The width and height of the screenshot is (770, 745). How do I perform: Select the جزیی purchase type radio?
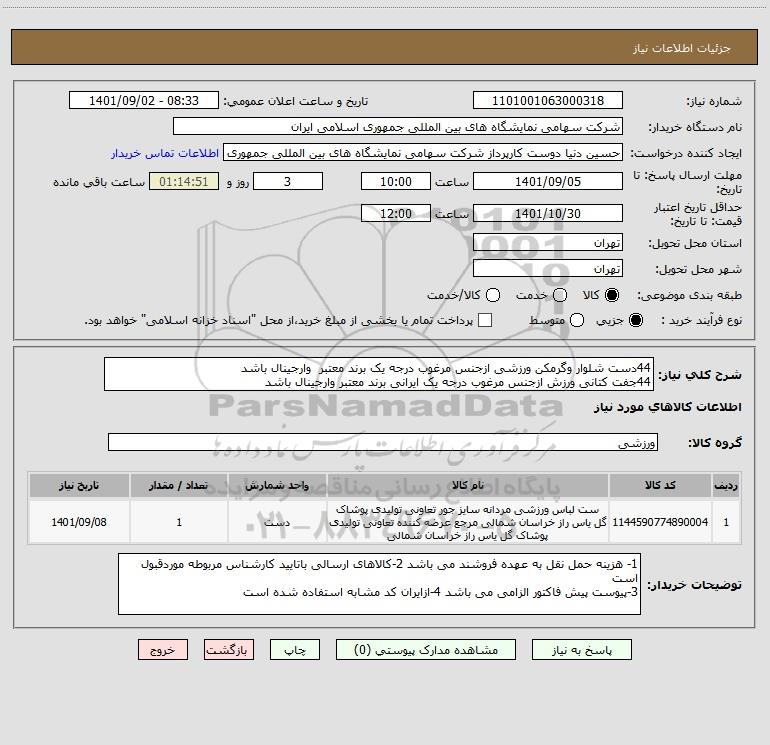click(635, 320)
